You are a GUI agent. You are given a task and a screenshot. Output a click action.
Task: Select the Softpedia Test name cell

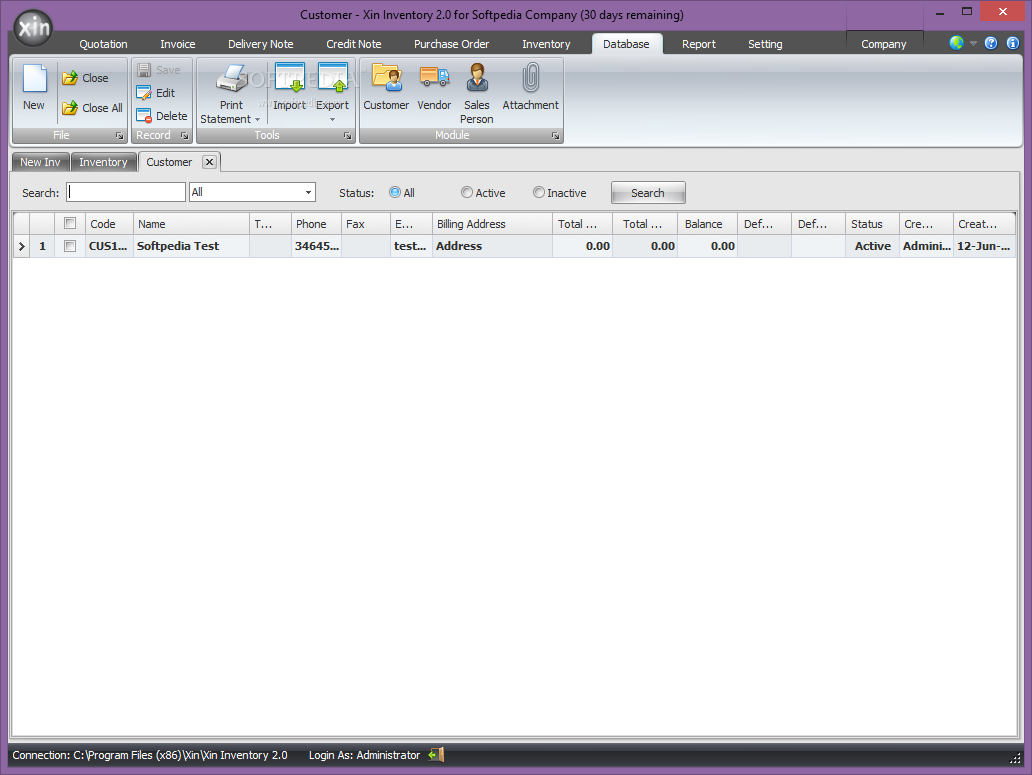pyautogui.click(x=192, y=246)
